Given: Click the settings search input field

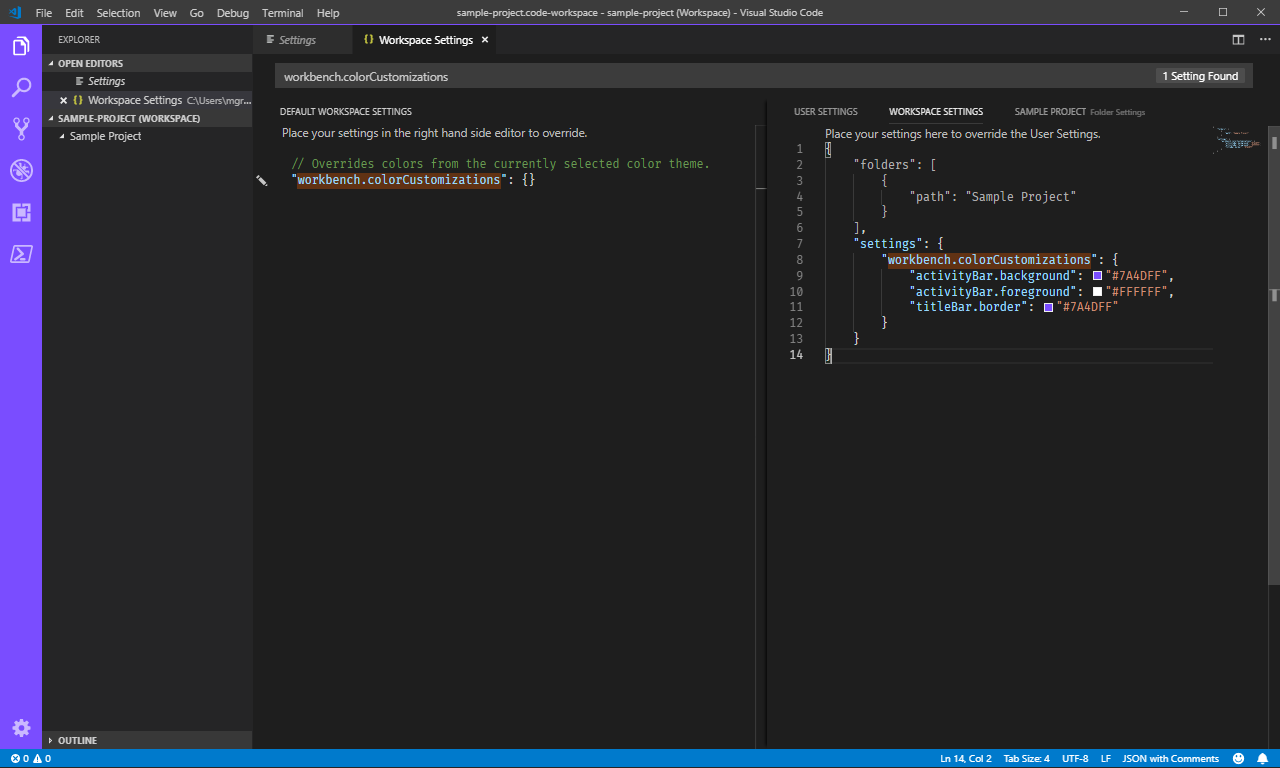Looking at the screenshot, I should pyautogui.click(x=712, y=76).
